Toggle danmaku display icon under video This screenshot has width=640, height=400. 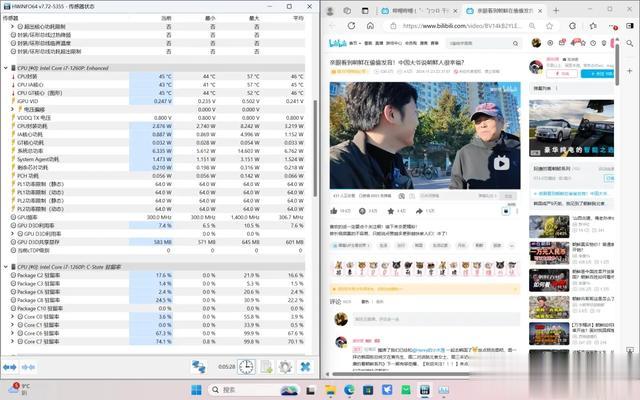[x=402, y=196]
